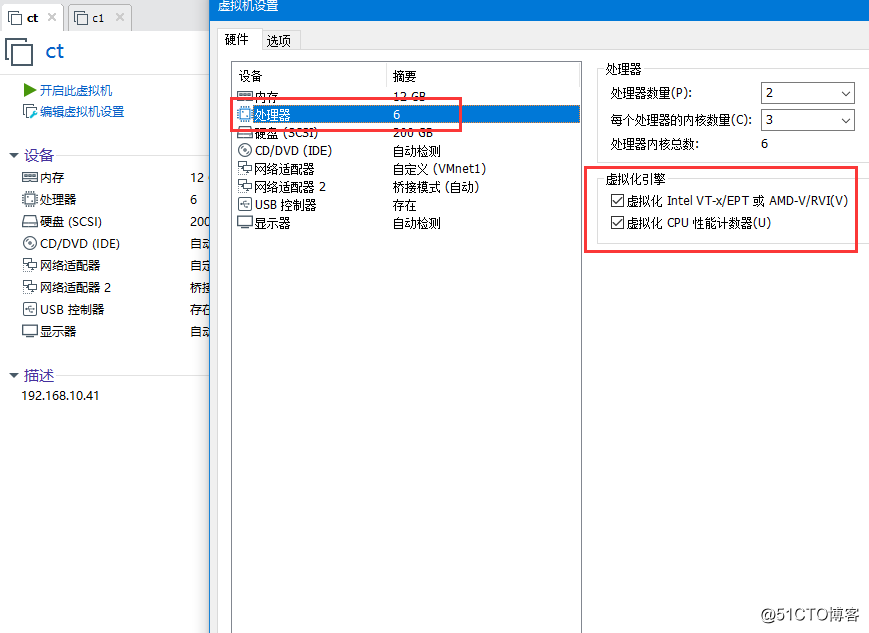The height and width of the screenshot is (633, 869).
Task: Click 内存 label in left device list
Action: (x=52, y=177)
